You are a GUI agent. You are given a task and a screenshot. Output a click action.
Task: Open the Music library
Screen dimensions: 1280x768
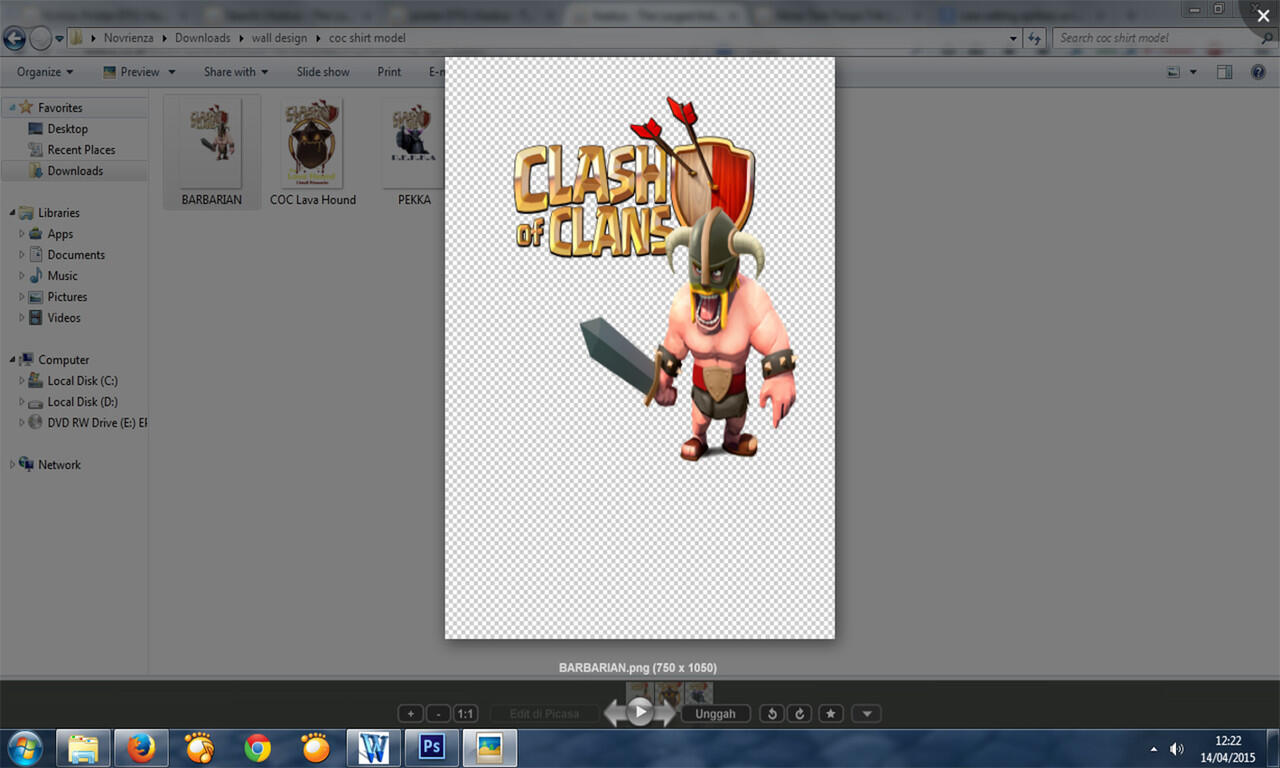(x=62, y=276)
